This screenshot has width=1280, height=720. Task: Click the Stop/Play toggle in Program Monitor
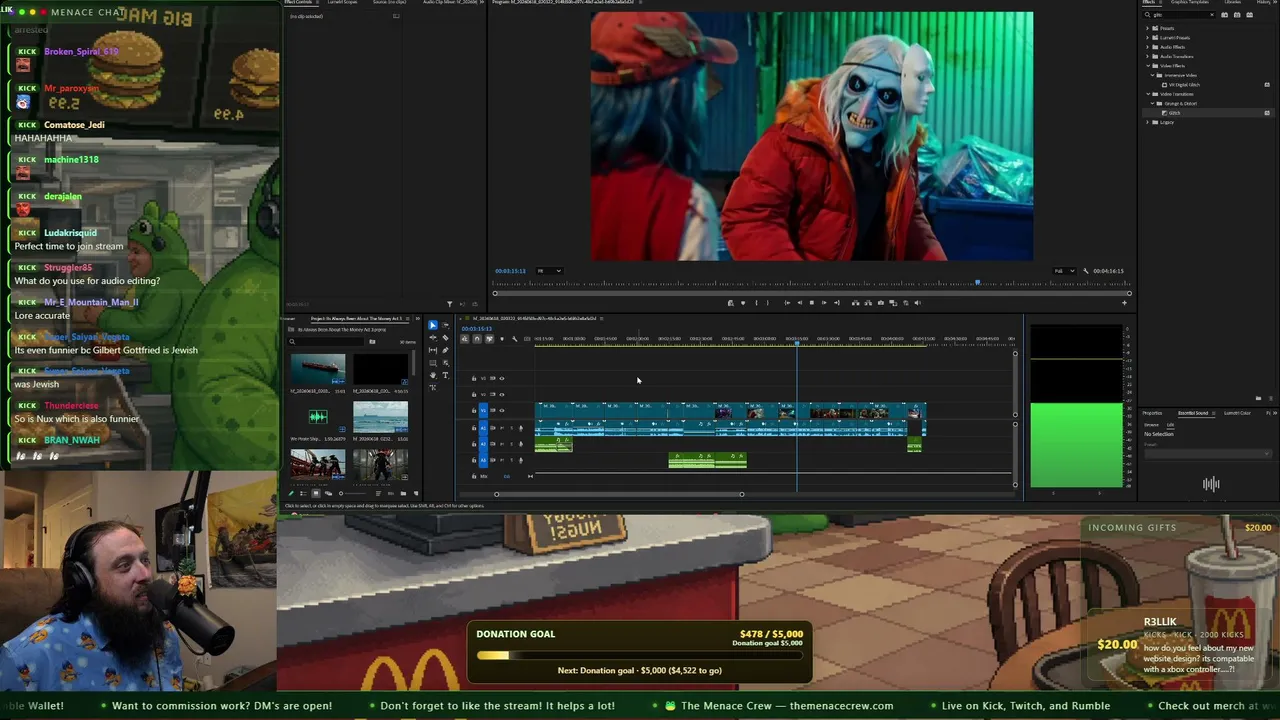coord(811,303)
